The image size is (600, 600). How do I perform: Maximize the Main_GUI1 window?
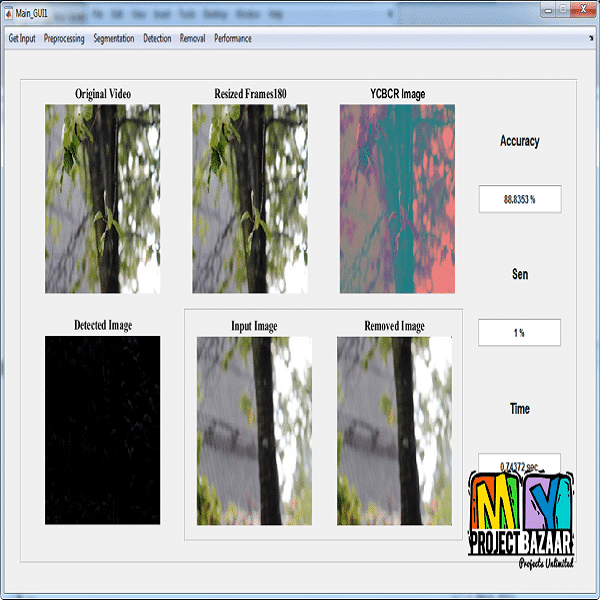click(x=562, y=10)
